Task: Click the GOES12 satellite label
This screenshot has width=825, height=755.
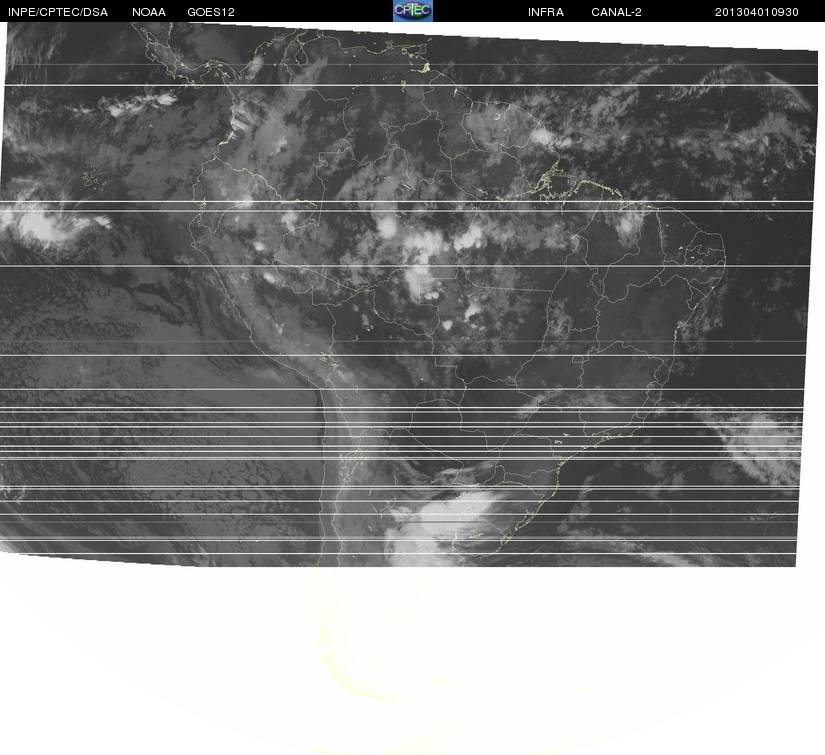Action: click(211, 12)
